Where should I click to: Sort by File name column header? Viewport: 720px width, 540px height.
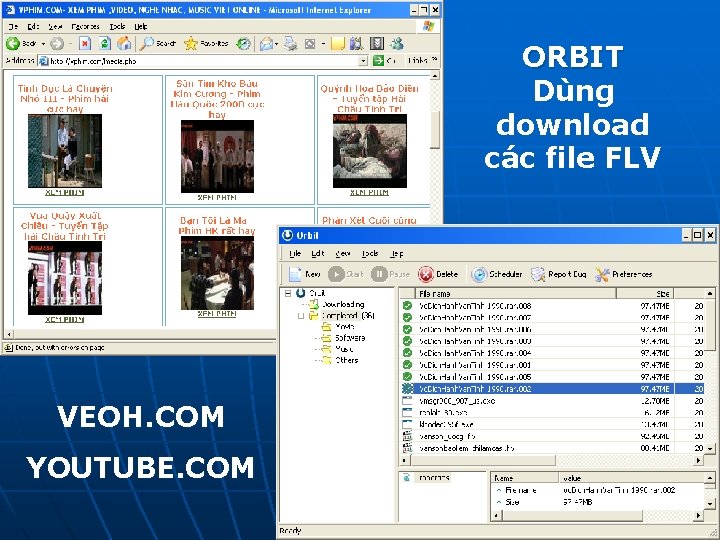pyautogui.click(x=515, y=293)
